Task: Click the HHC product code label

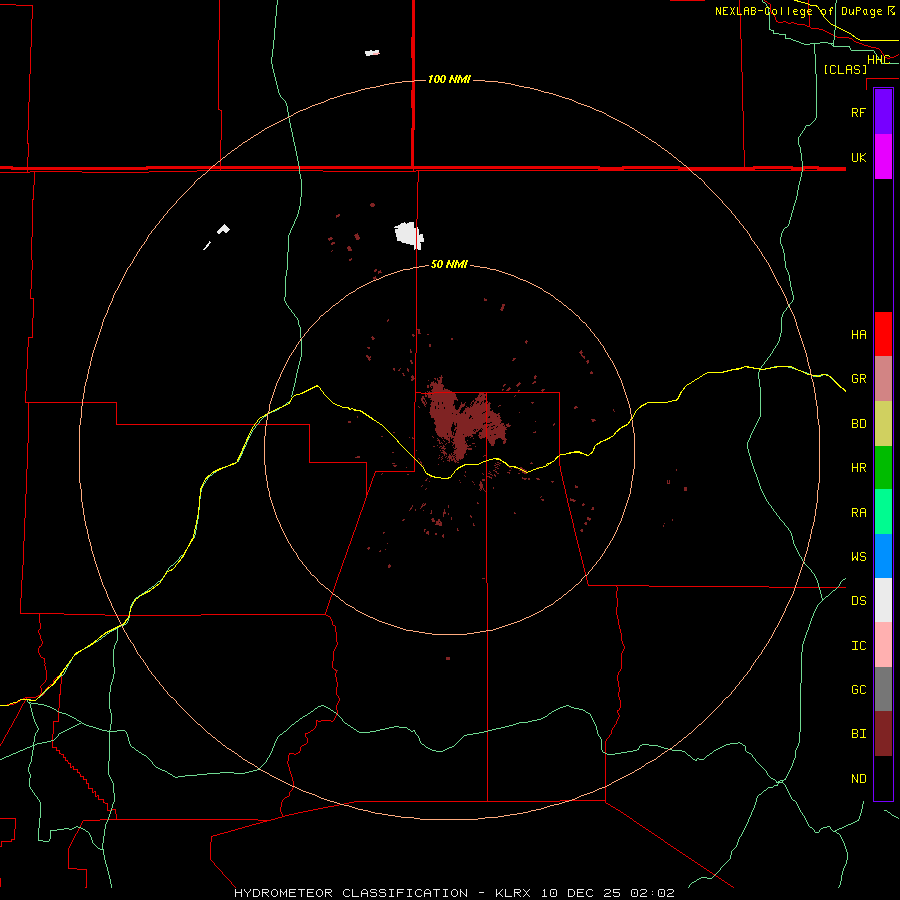Action: (x=878, y=60)
